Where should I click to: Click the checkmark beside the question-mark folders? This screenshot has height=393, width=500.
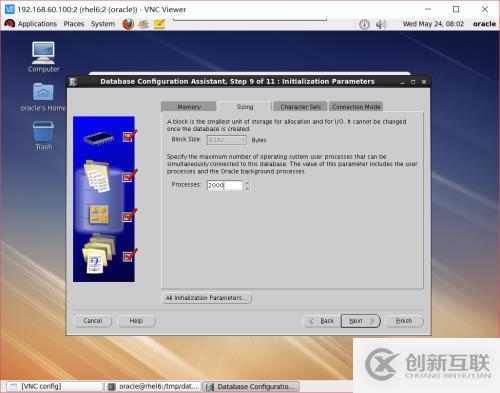click(x=130, y=255)
